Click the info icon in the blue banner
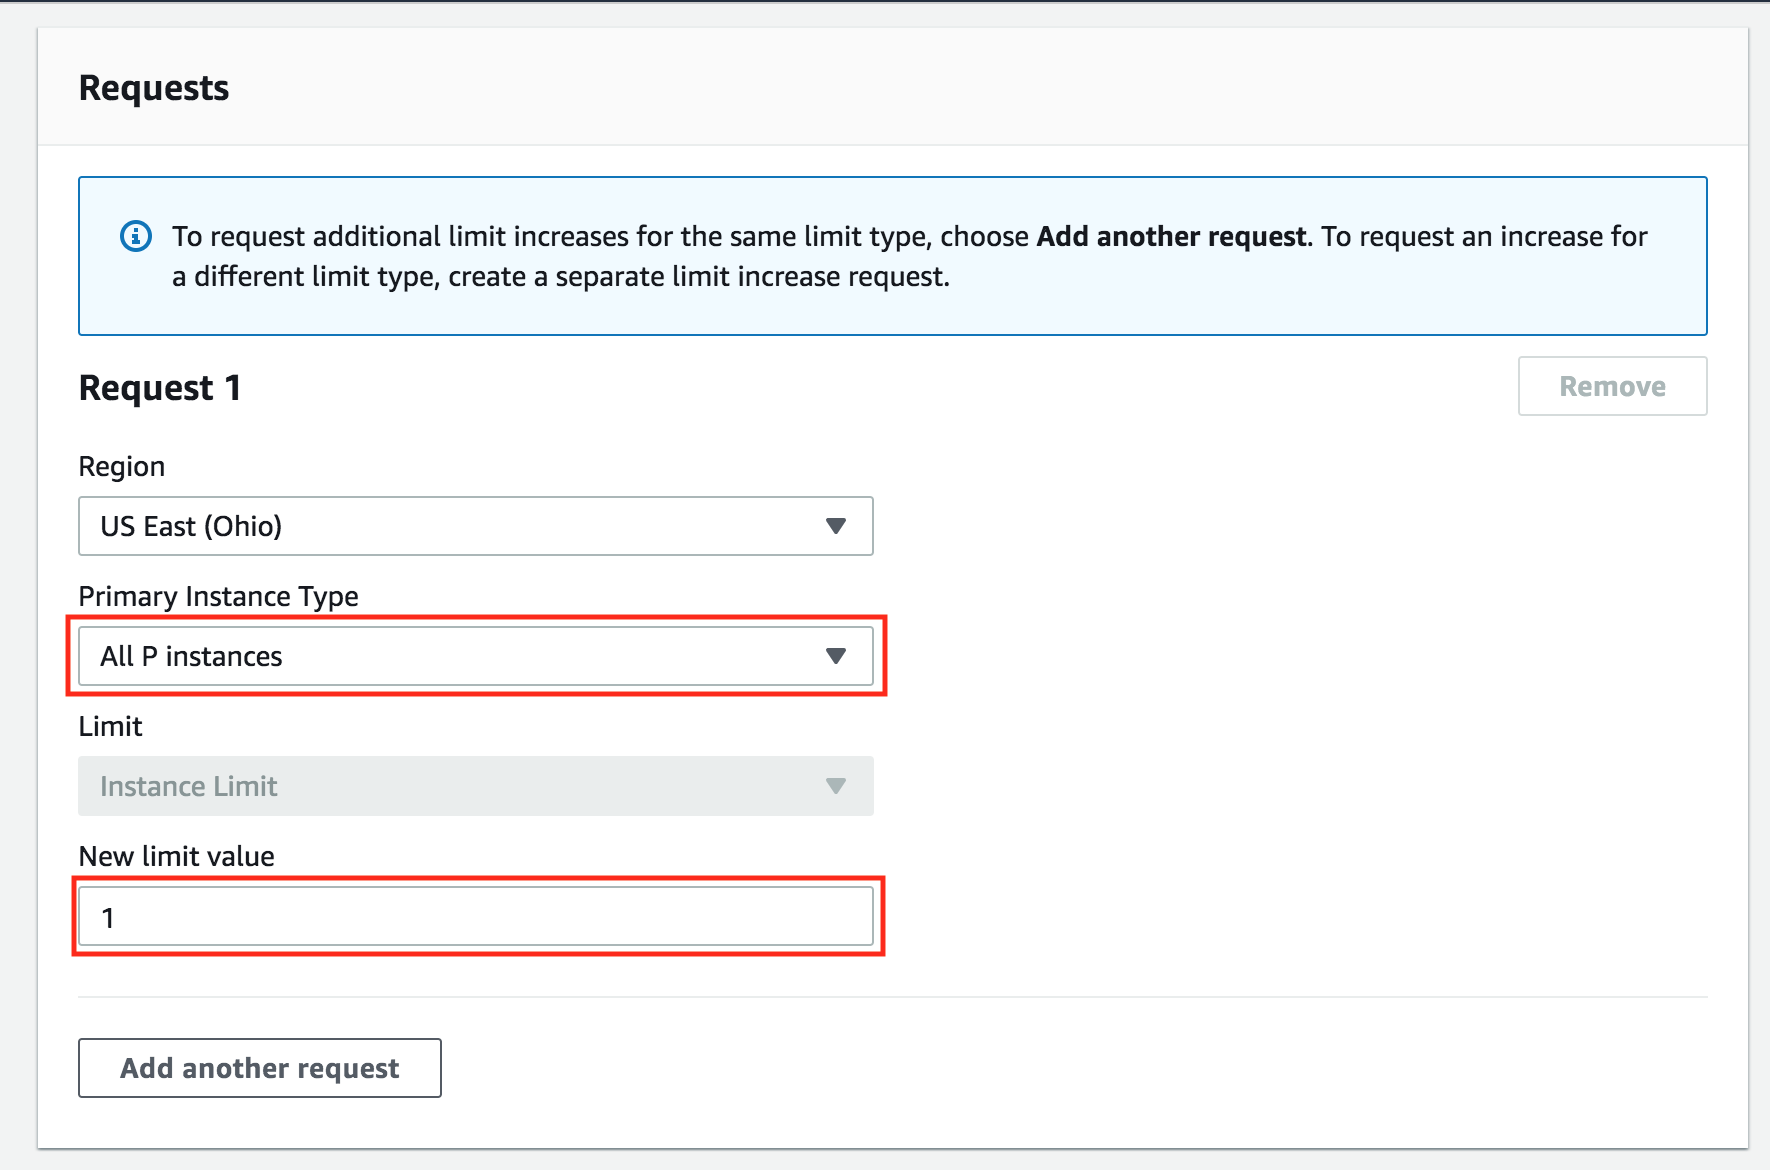1770x1170 pixels. point(136,237)
